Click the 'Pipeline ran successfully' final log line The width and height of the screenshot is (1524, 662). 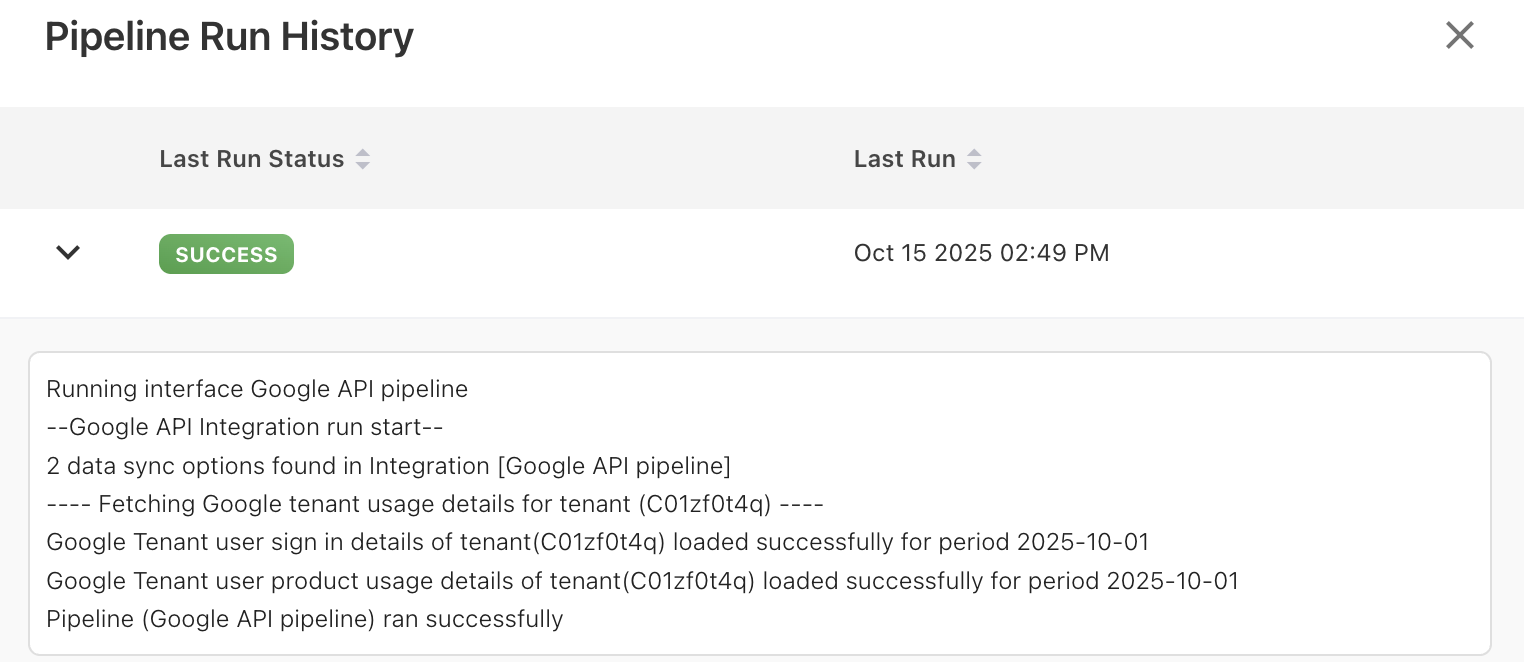point(305,619)
